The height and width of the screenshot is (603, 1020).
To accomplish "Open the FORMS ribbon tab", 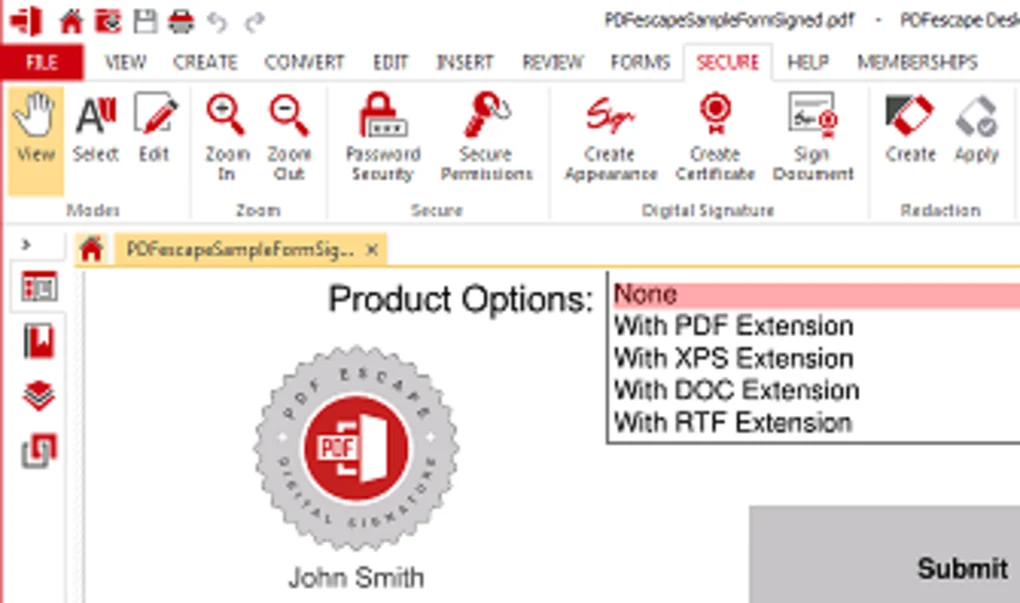I will pyautogui.click(x=640, y=62).
